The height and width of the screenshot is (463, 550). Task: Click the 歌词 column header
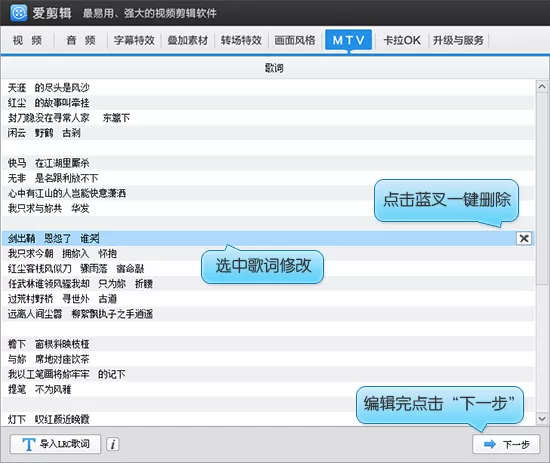[274, 68]
